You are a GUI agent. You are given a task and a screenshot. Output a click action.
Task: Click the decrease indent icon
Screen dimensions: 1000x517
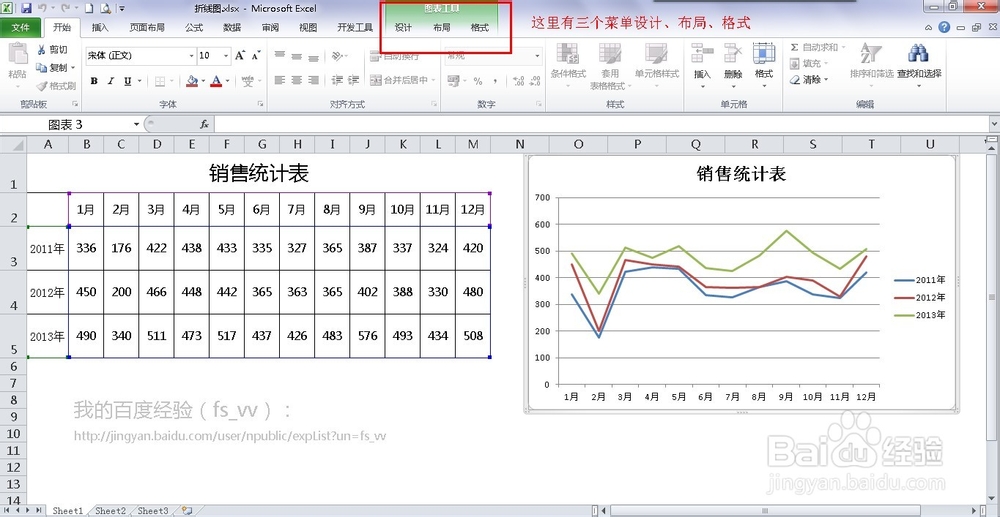337,80
